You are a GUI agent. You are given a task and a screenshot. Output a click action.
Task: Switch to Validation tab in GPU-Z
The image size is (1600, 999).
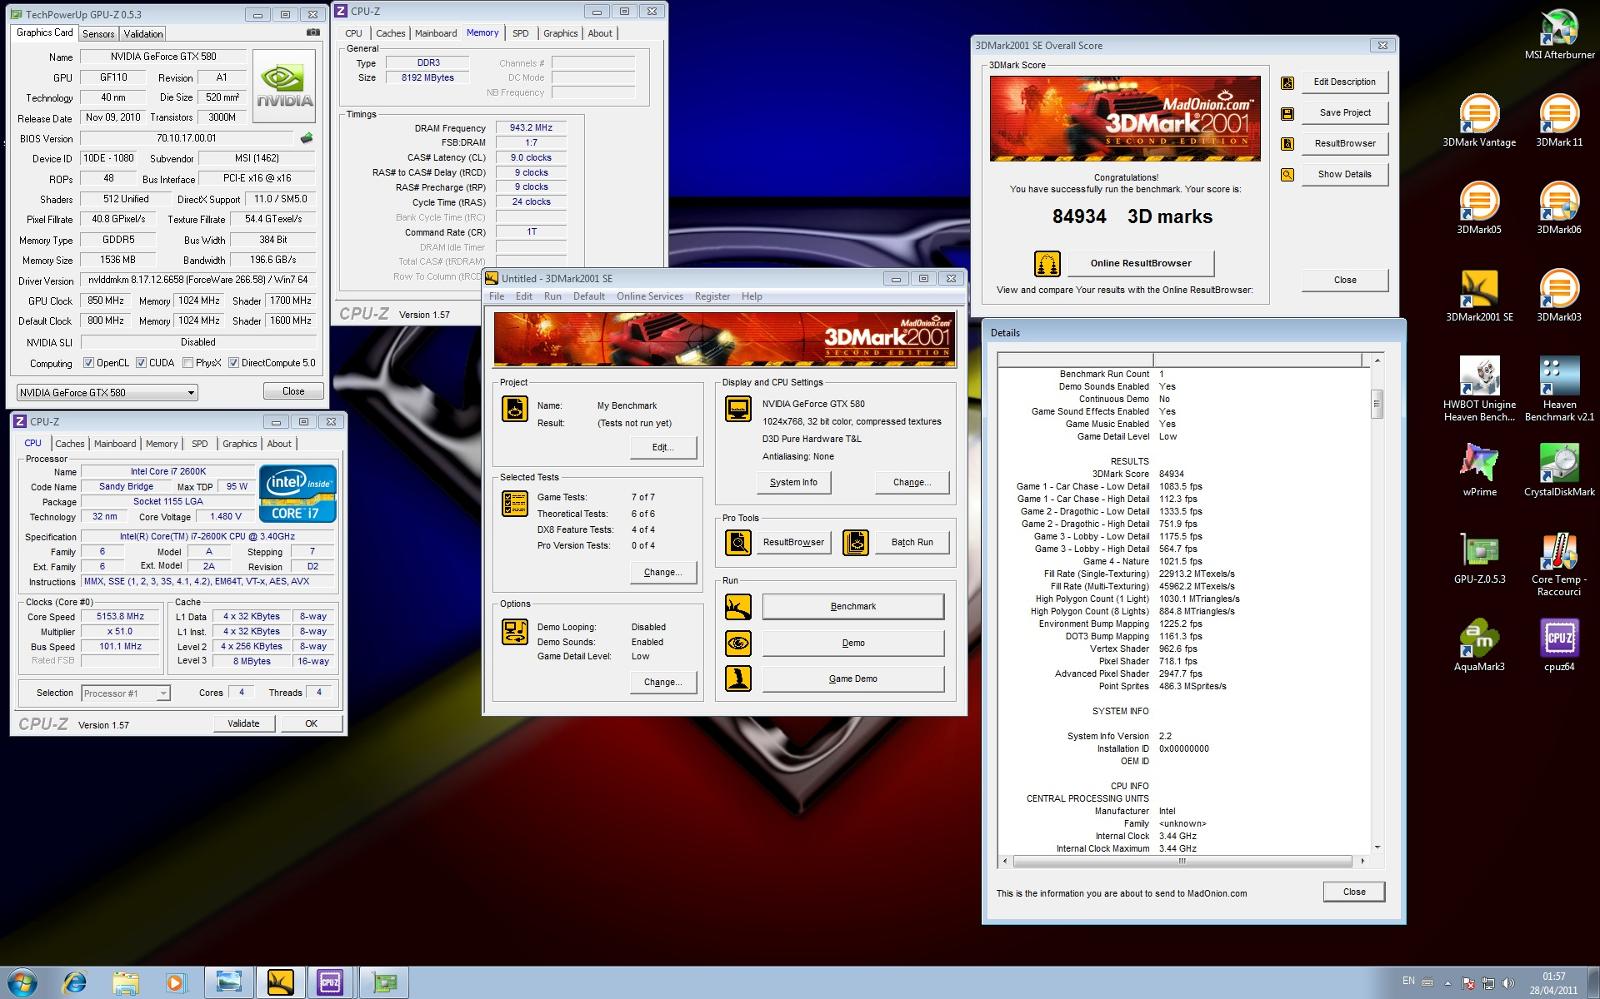tap(143, 33)
